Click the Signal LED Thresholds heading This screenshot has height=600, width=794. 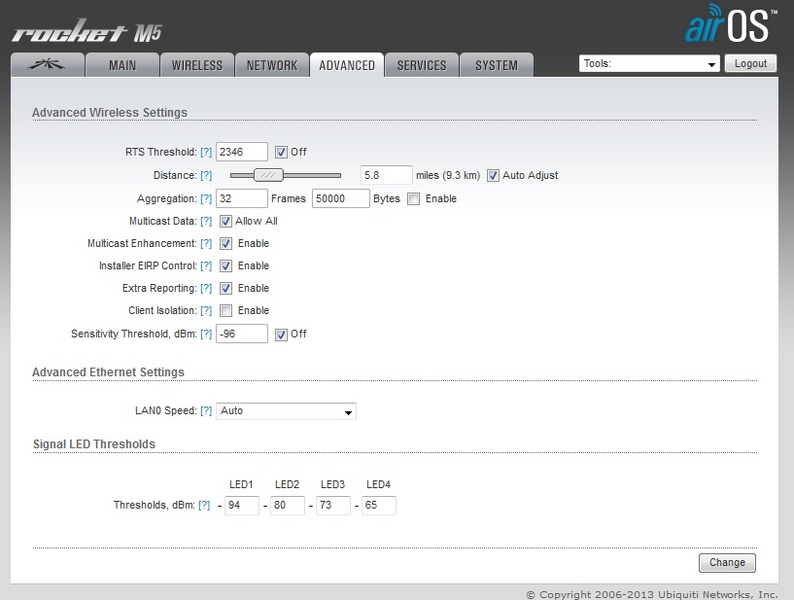point(94,444)
